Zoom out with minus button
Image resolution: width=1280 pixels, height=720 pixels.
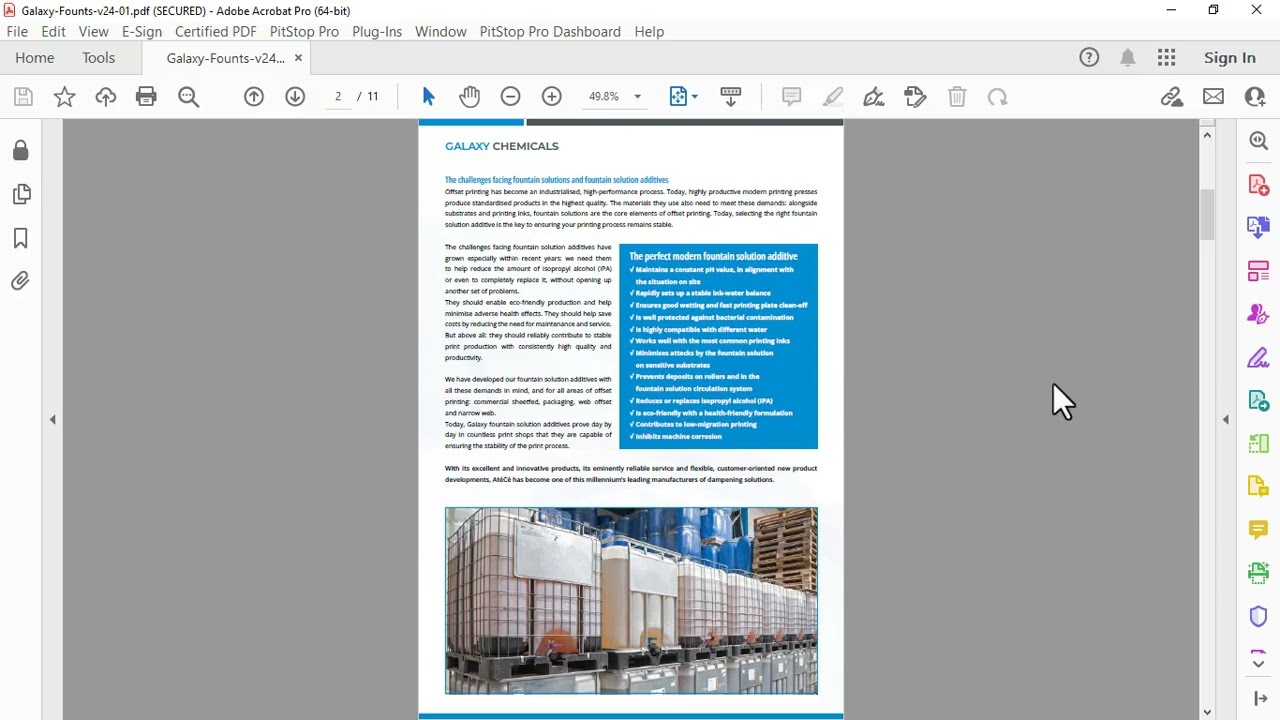[x=510, y=97]
